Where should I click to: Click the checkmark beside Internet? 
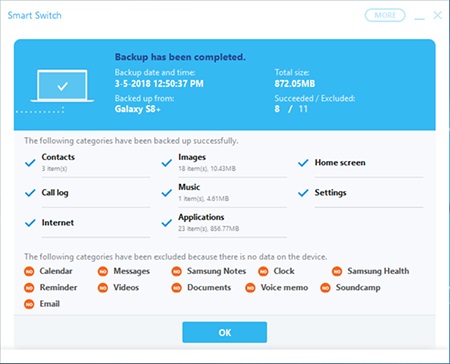[30, 223]
